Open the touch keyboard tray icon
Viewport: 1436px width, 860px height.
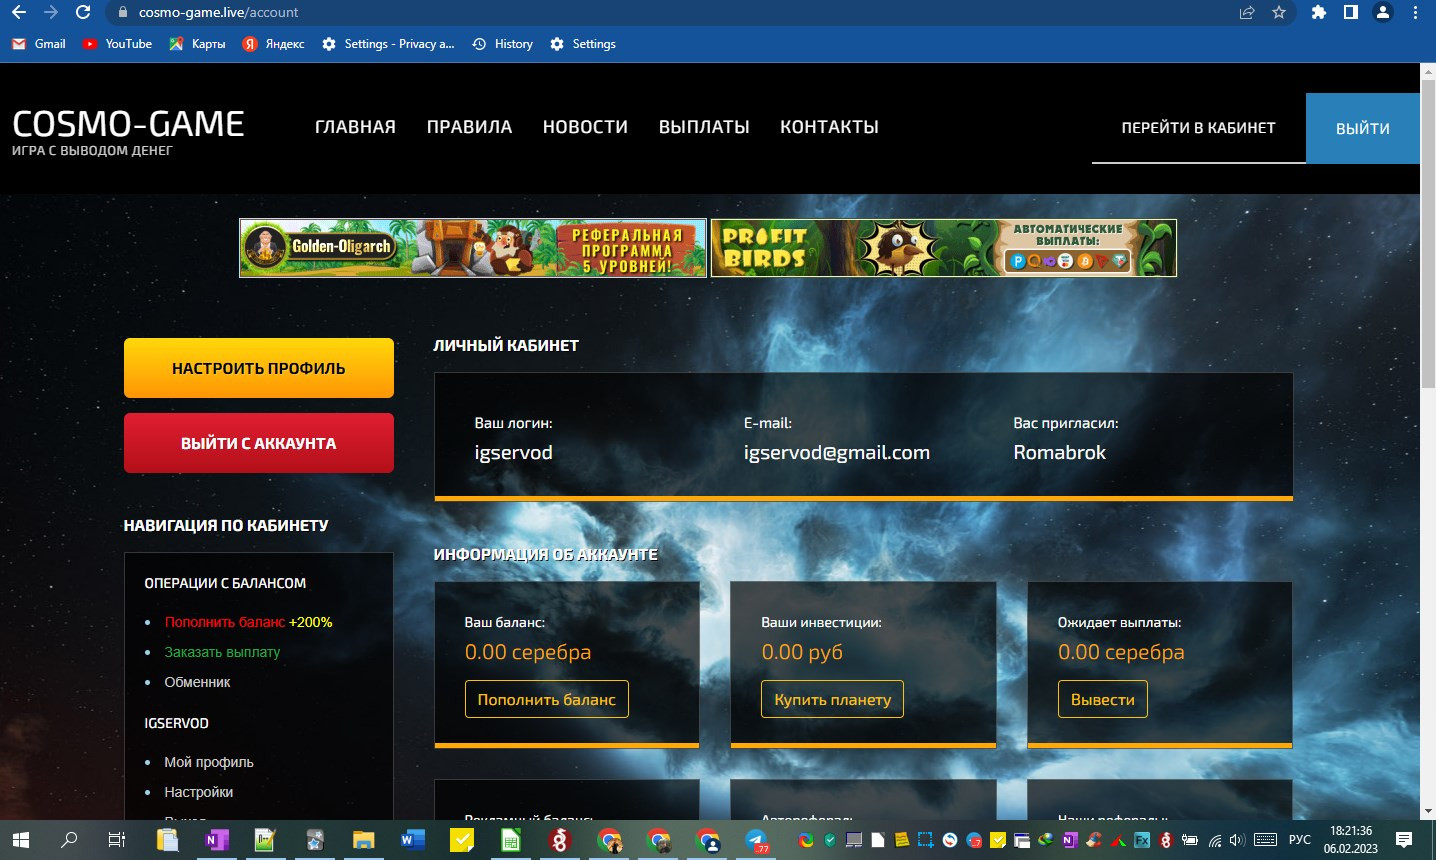(x=1265, y=840)
